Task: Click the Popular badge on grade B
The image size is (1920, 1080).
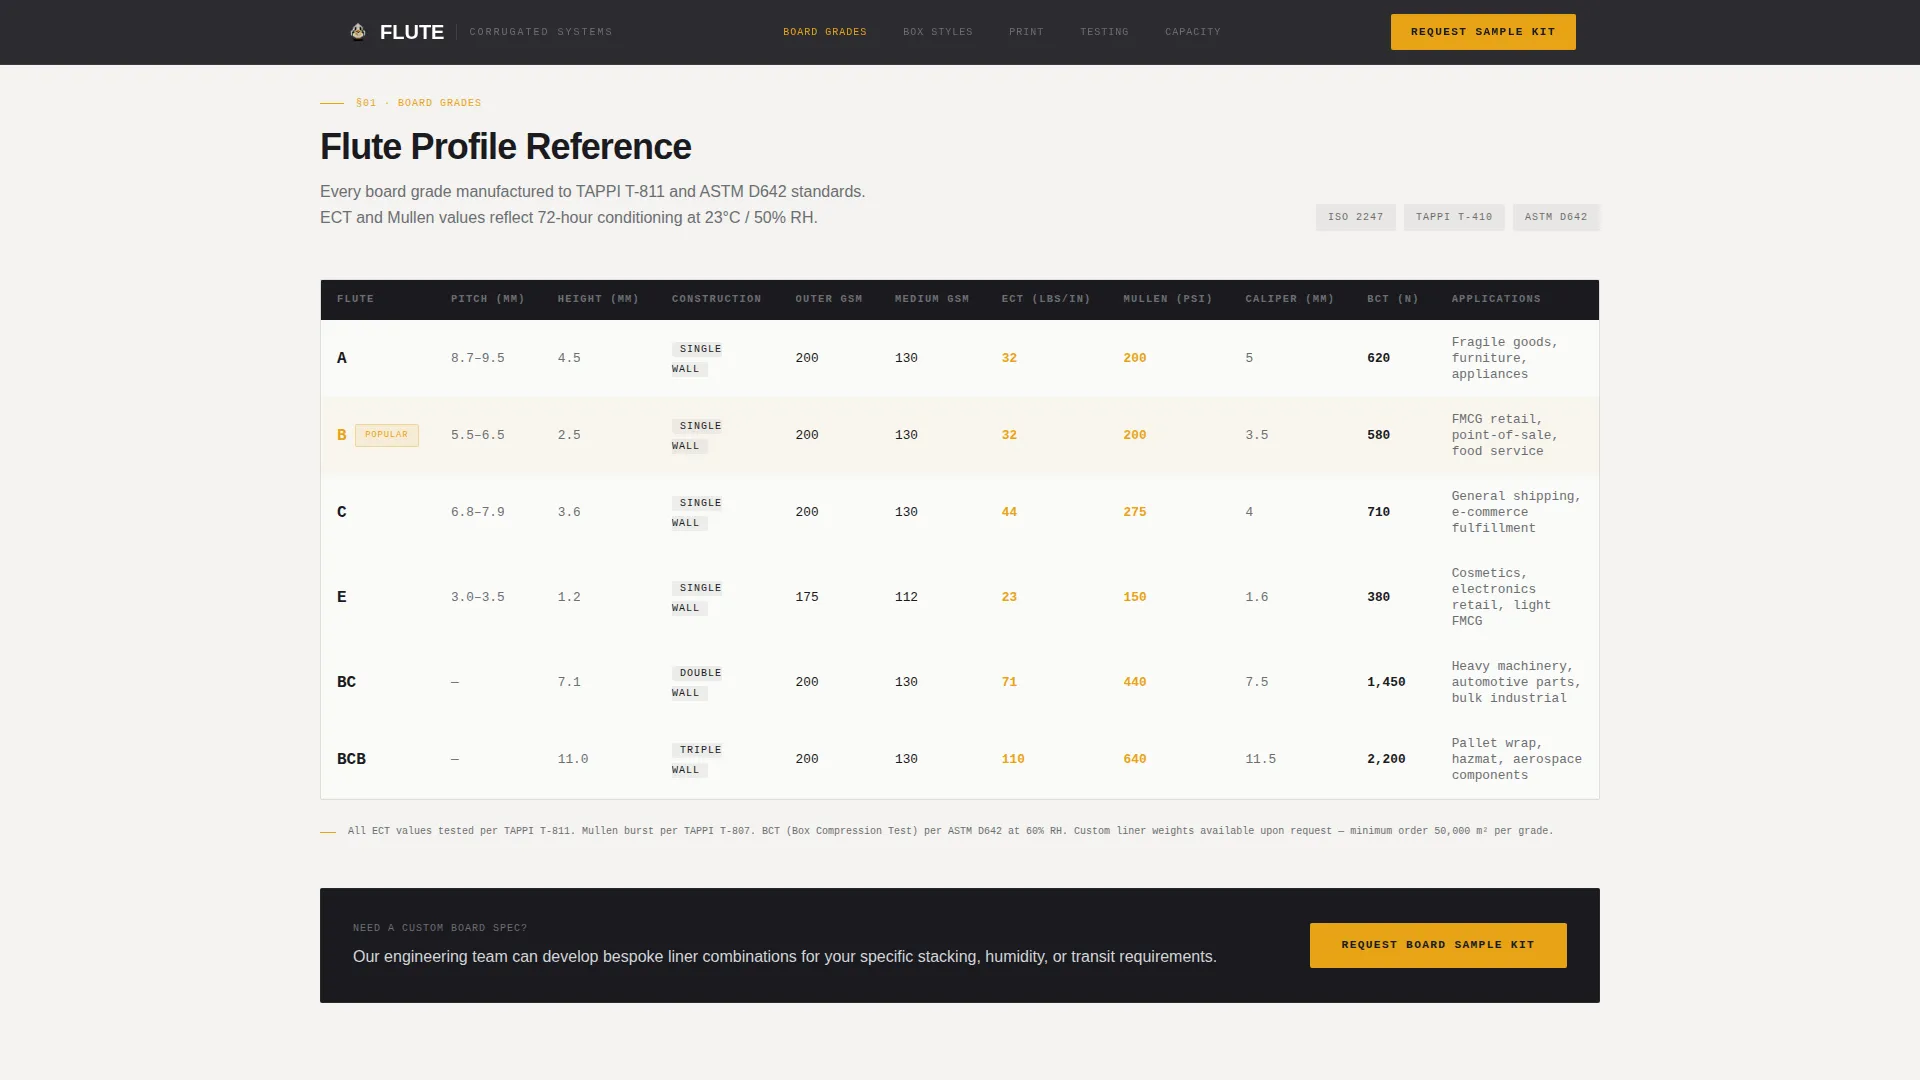Action: 387,435
